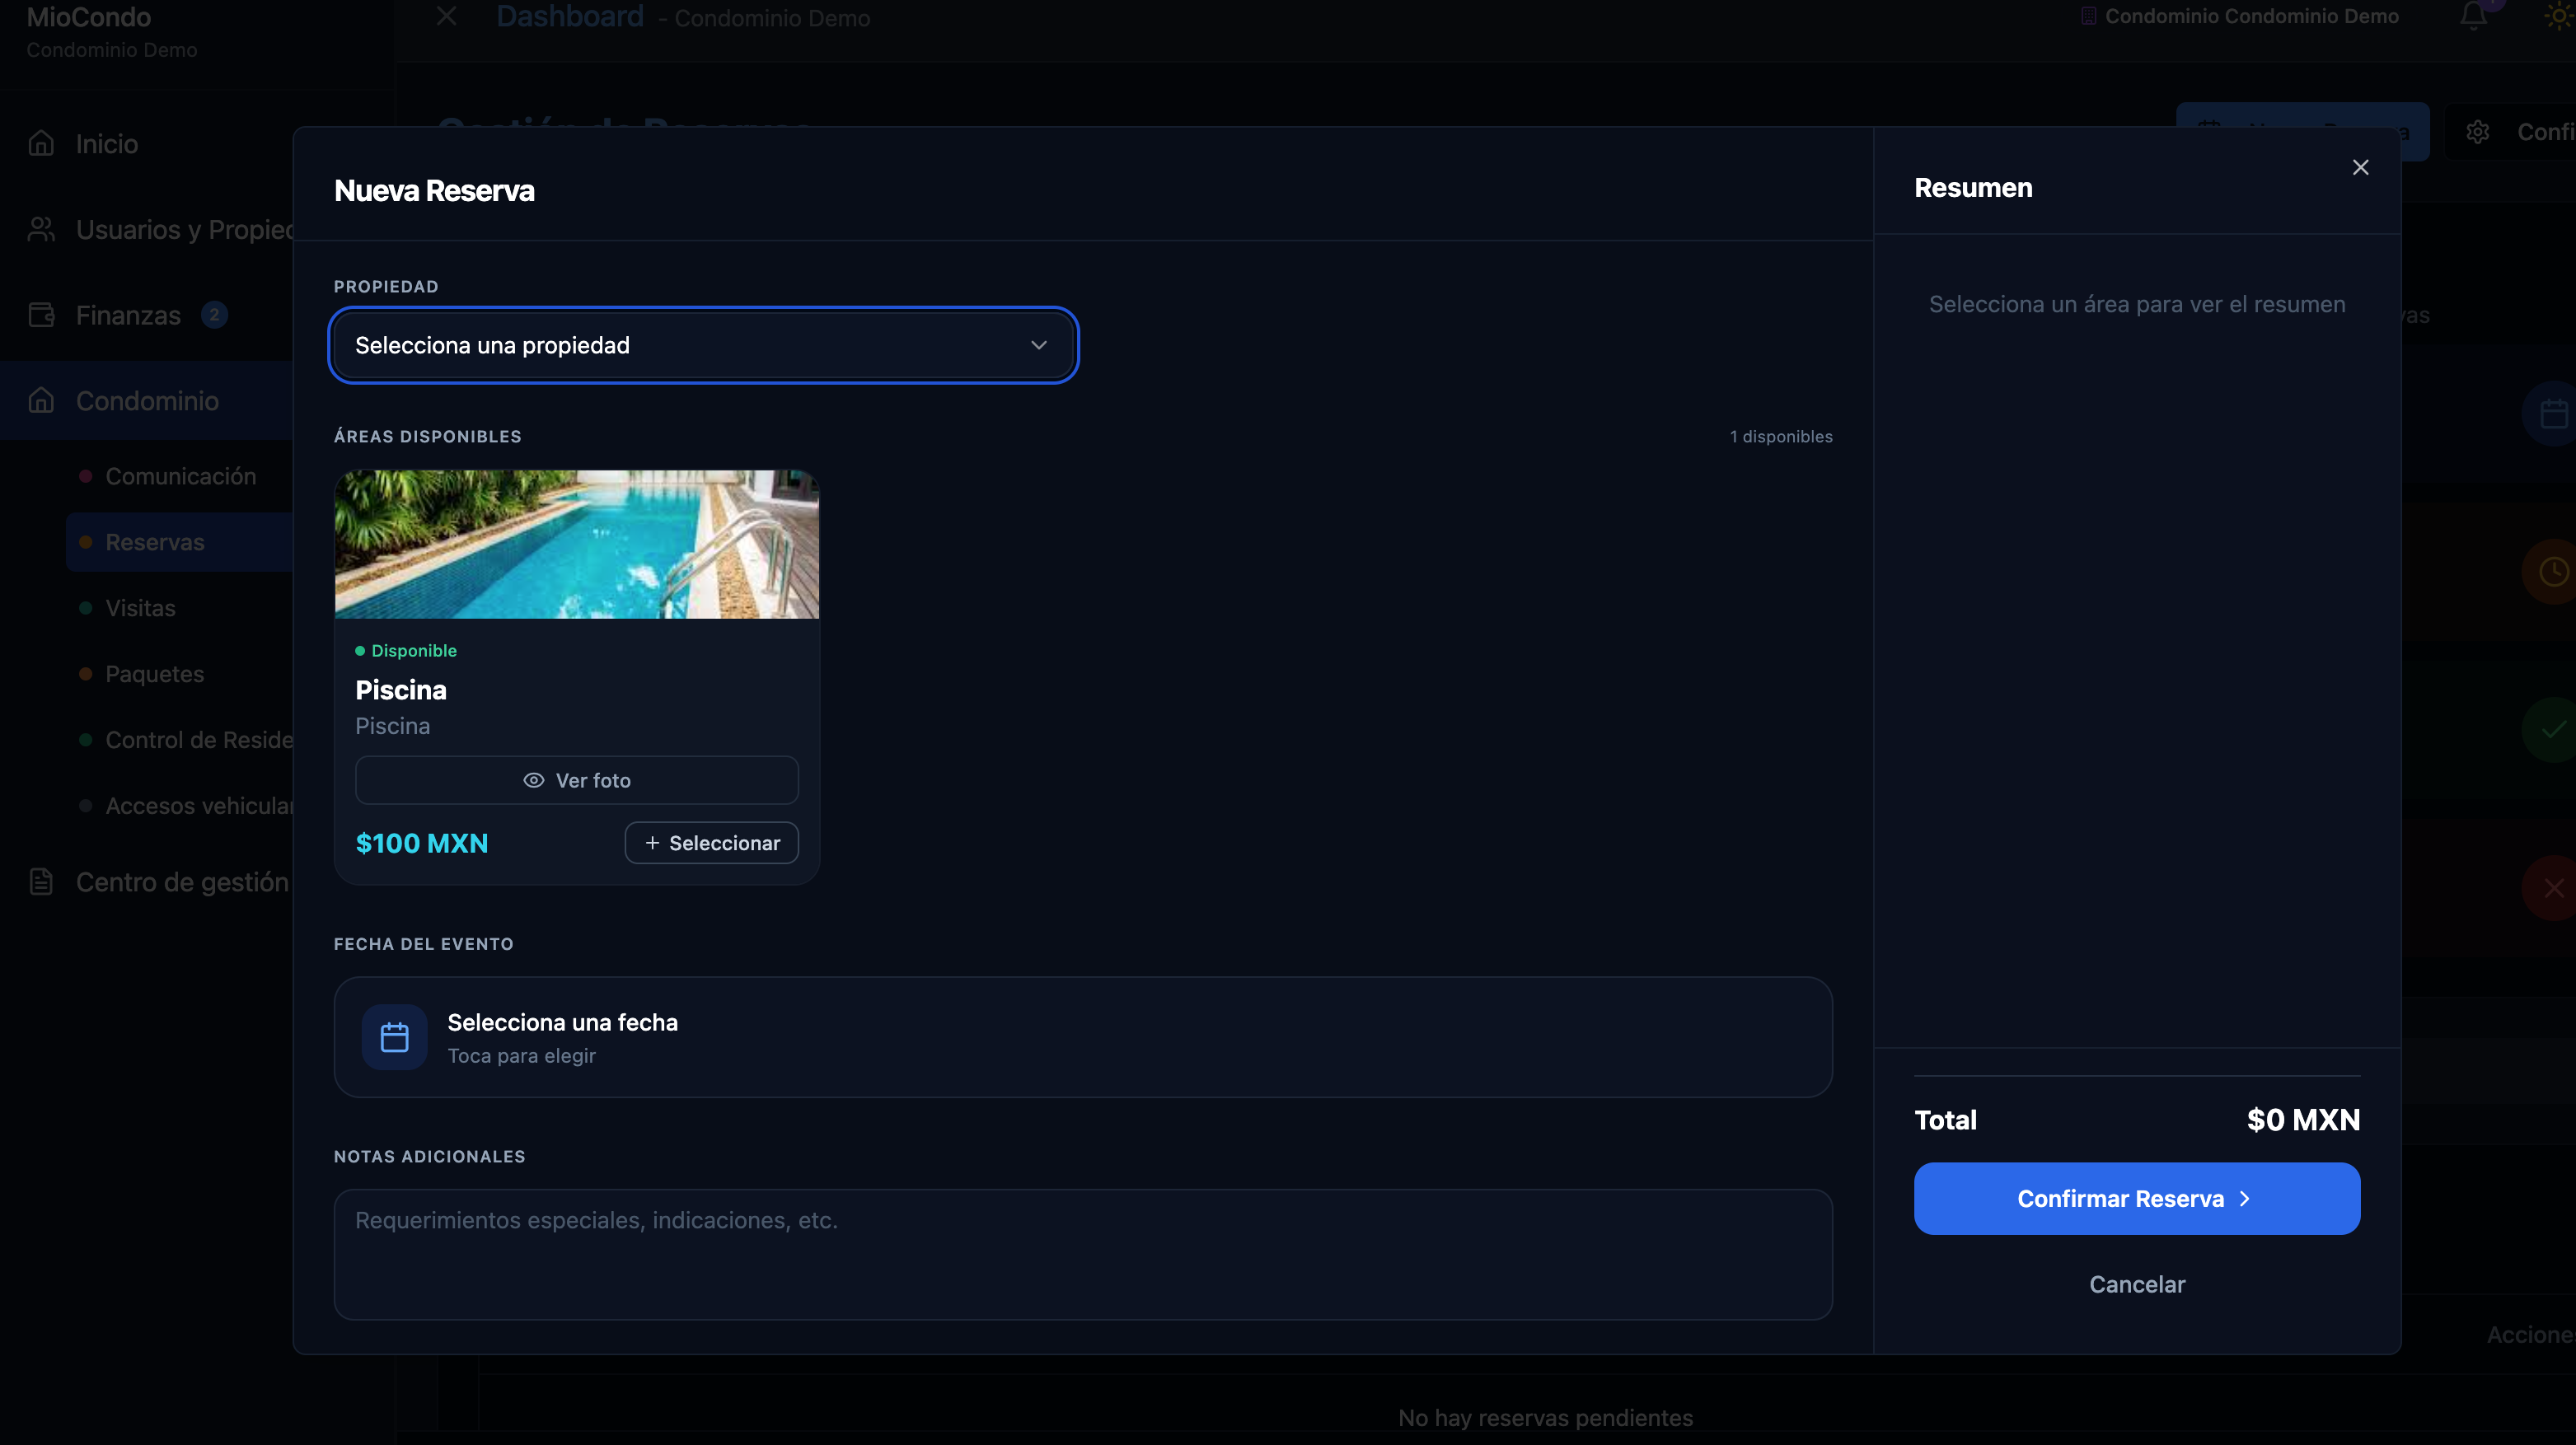Switch to the Visitas section
2576x1445 pixels.
click(x=140, y=607)
